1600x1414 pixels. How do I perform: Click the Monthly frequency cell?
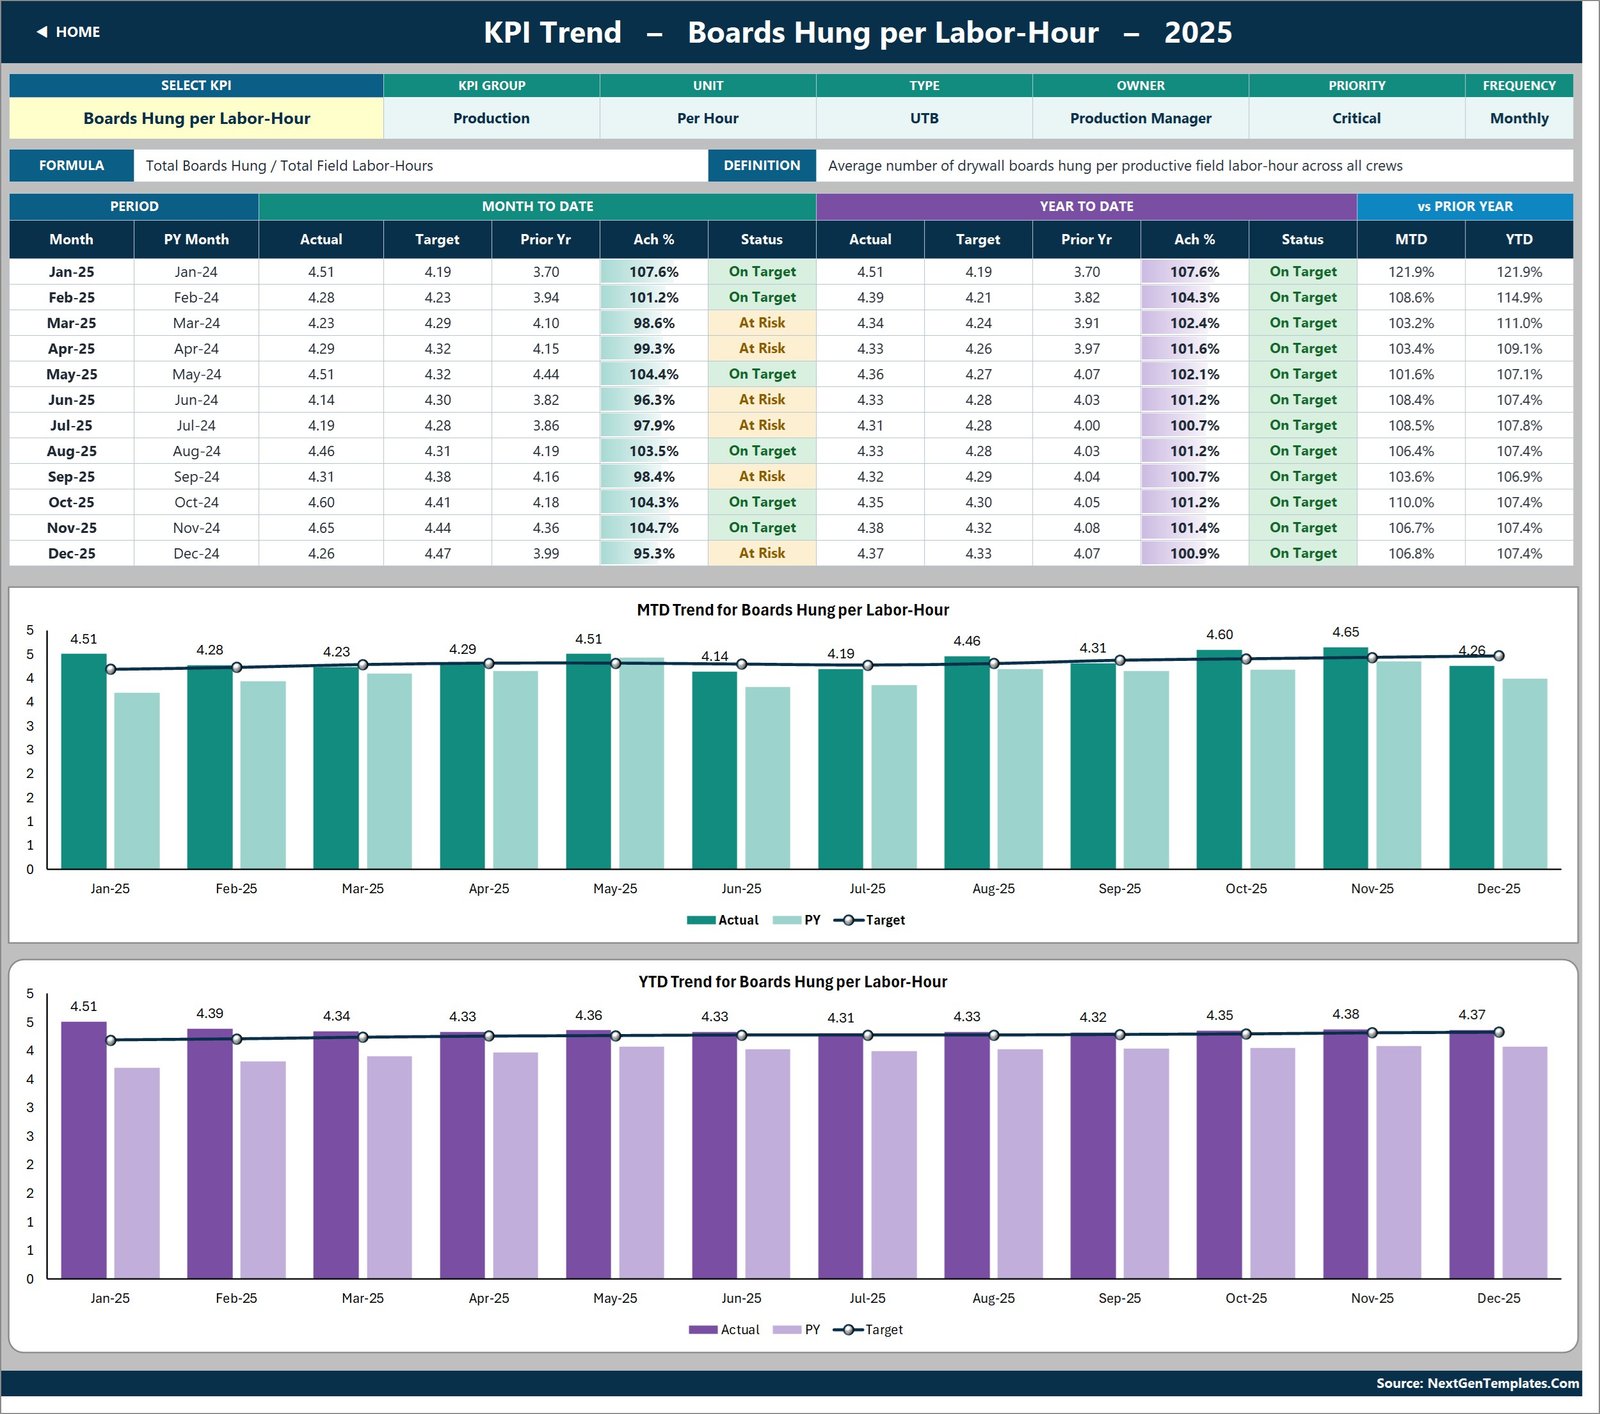[x=1519, y=118]
